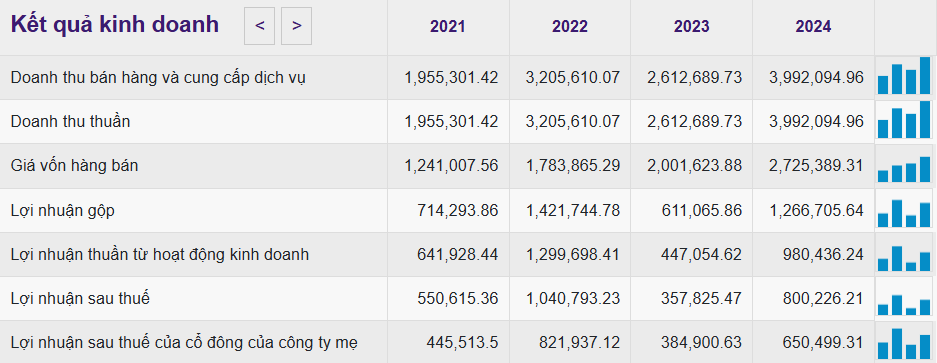Open the mini chart for Lợi nhuận gộp

pos(904,209)
